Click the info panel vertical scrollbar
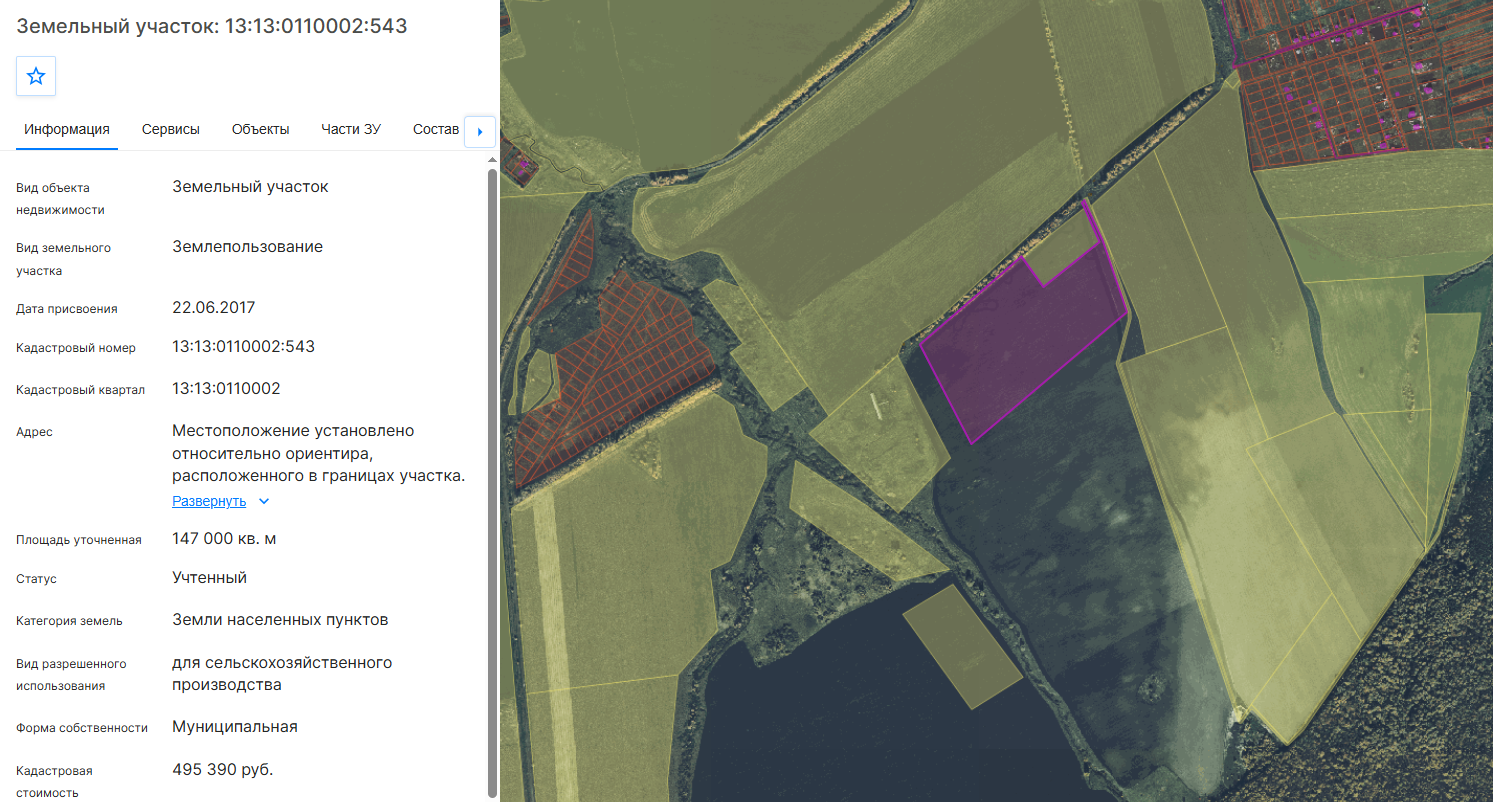Image resolution: width=1493 pixels, height=802 pixels. pos(491,482)
